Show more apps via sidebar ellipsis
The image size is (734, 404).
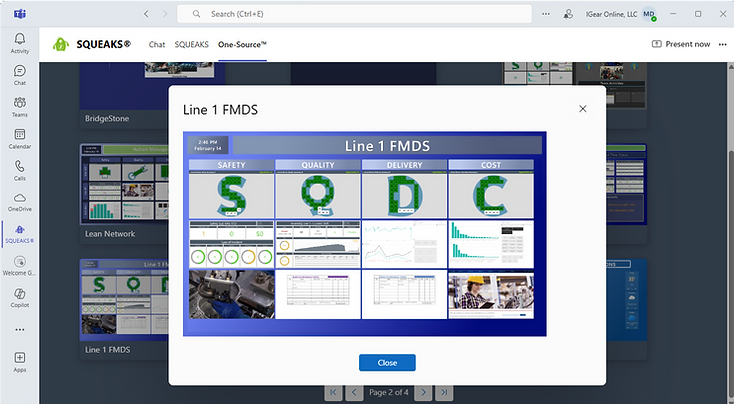[19, 329]
